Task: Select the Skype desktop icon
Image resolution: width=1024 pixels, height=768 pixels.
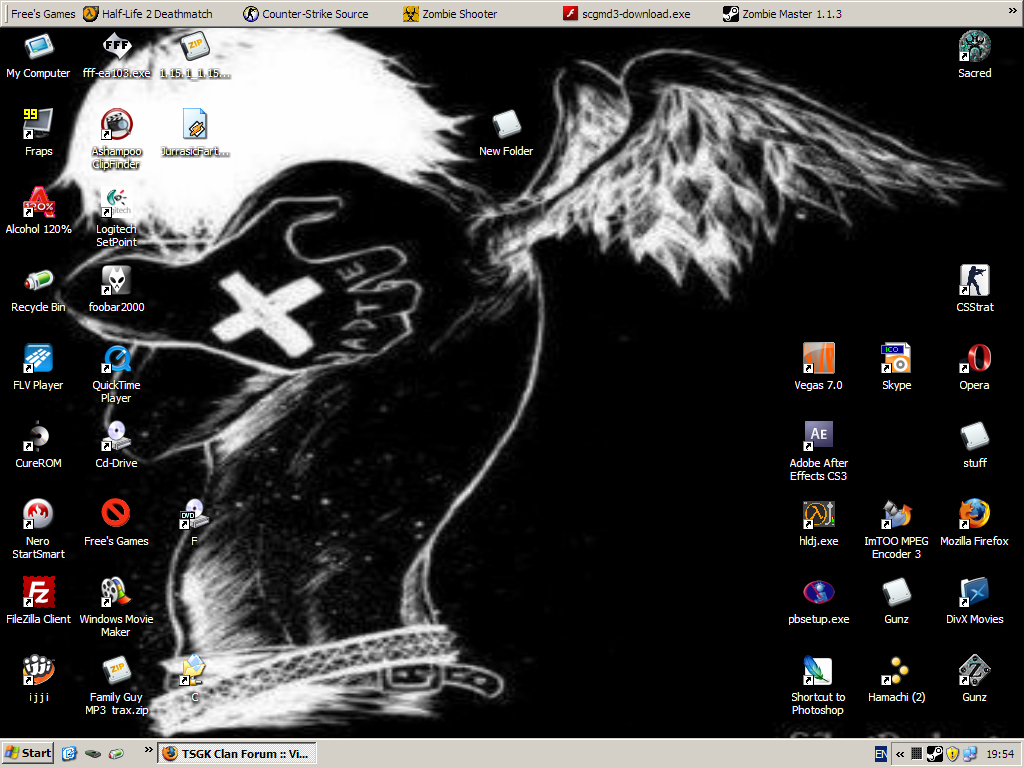Action: 896,359
